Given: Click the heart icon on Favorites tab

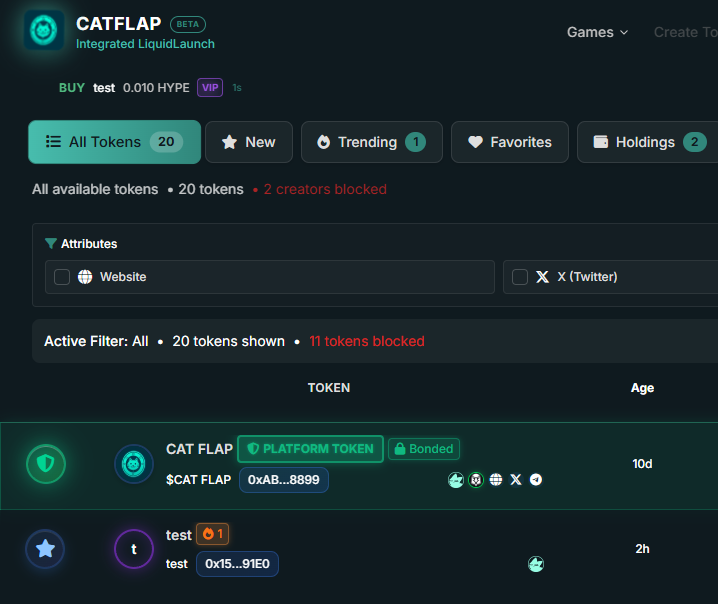Looking at the screenshot, I should 475,142.
